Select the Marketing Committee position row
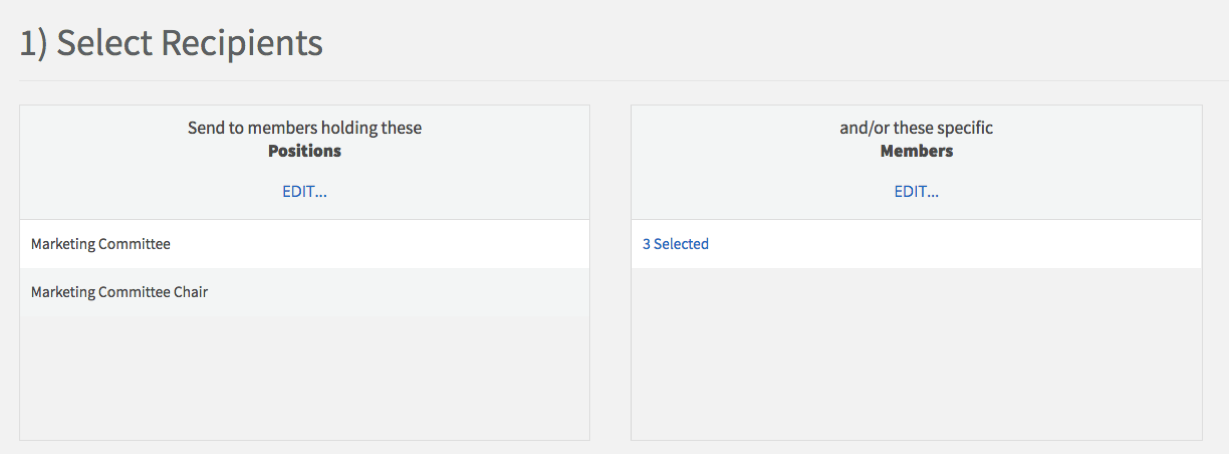Viewport: 1229px width, 454px height. click(x=101, y=244)
